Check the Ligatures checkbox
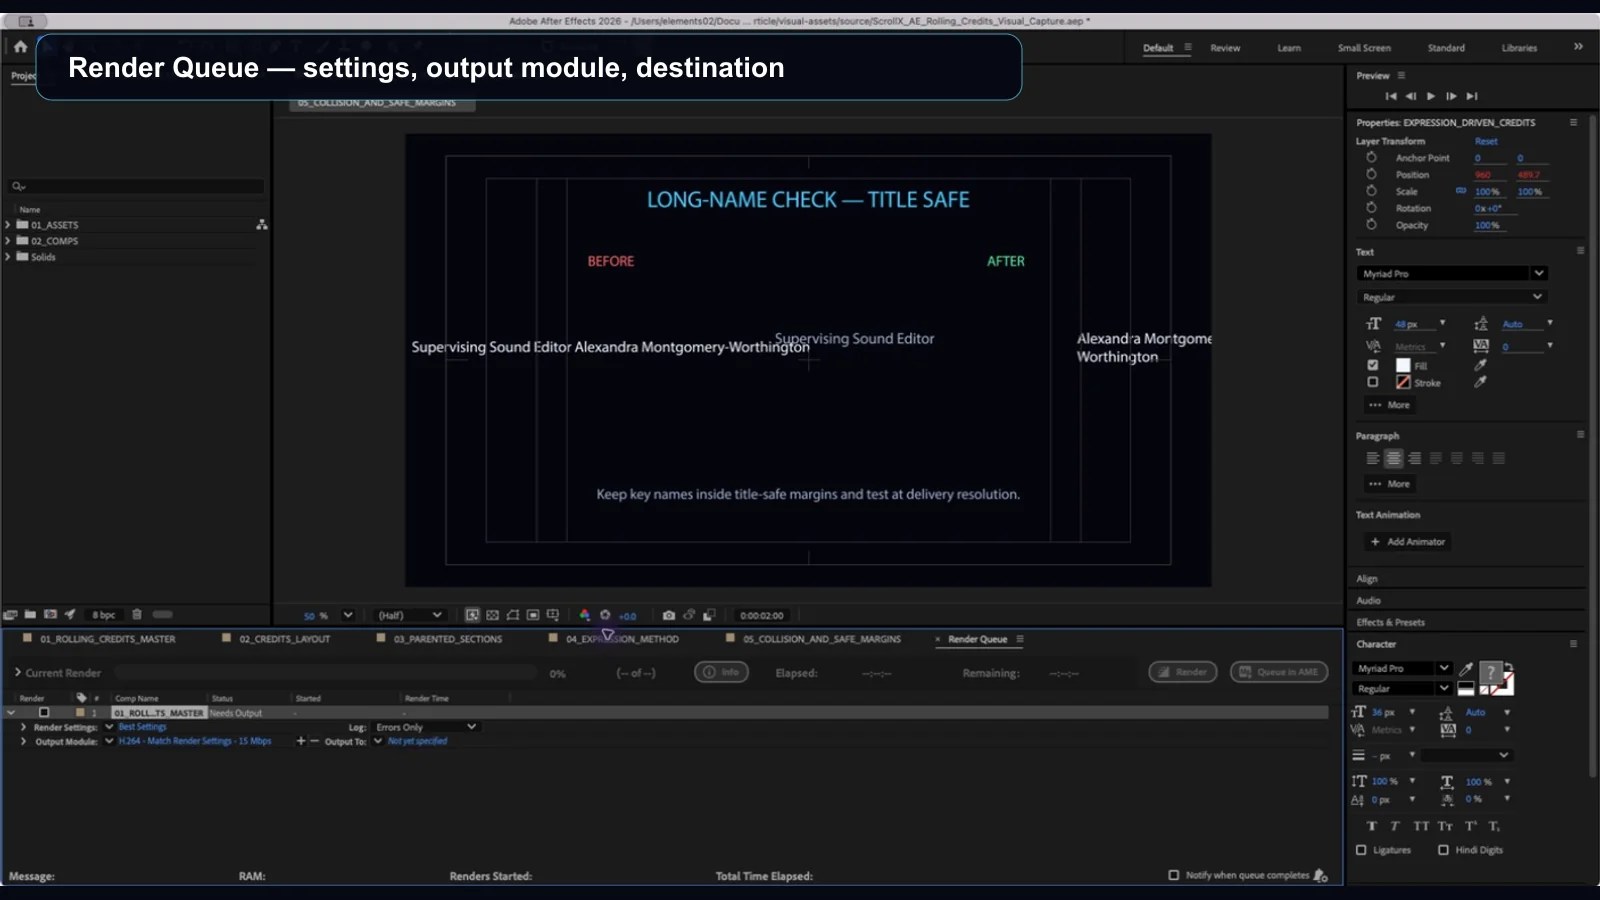The image size is (1600, 900). pyautogui.click(x=1361, y=850)
